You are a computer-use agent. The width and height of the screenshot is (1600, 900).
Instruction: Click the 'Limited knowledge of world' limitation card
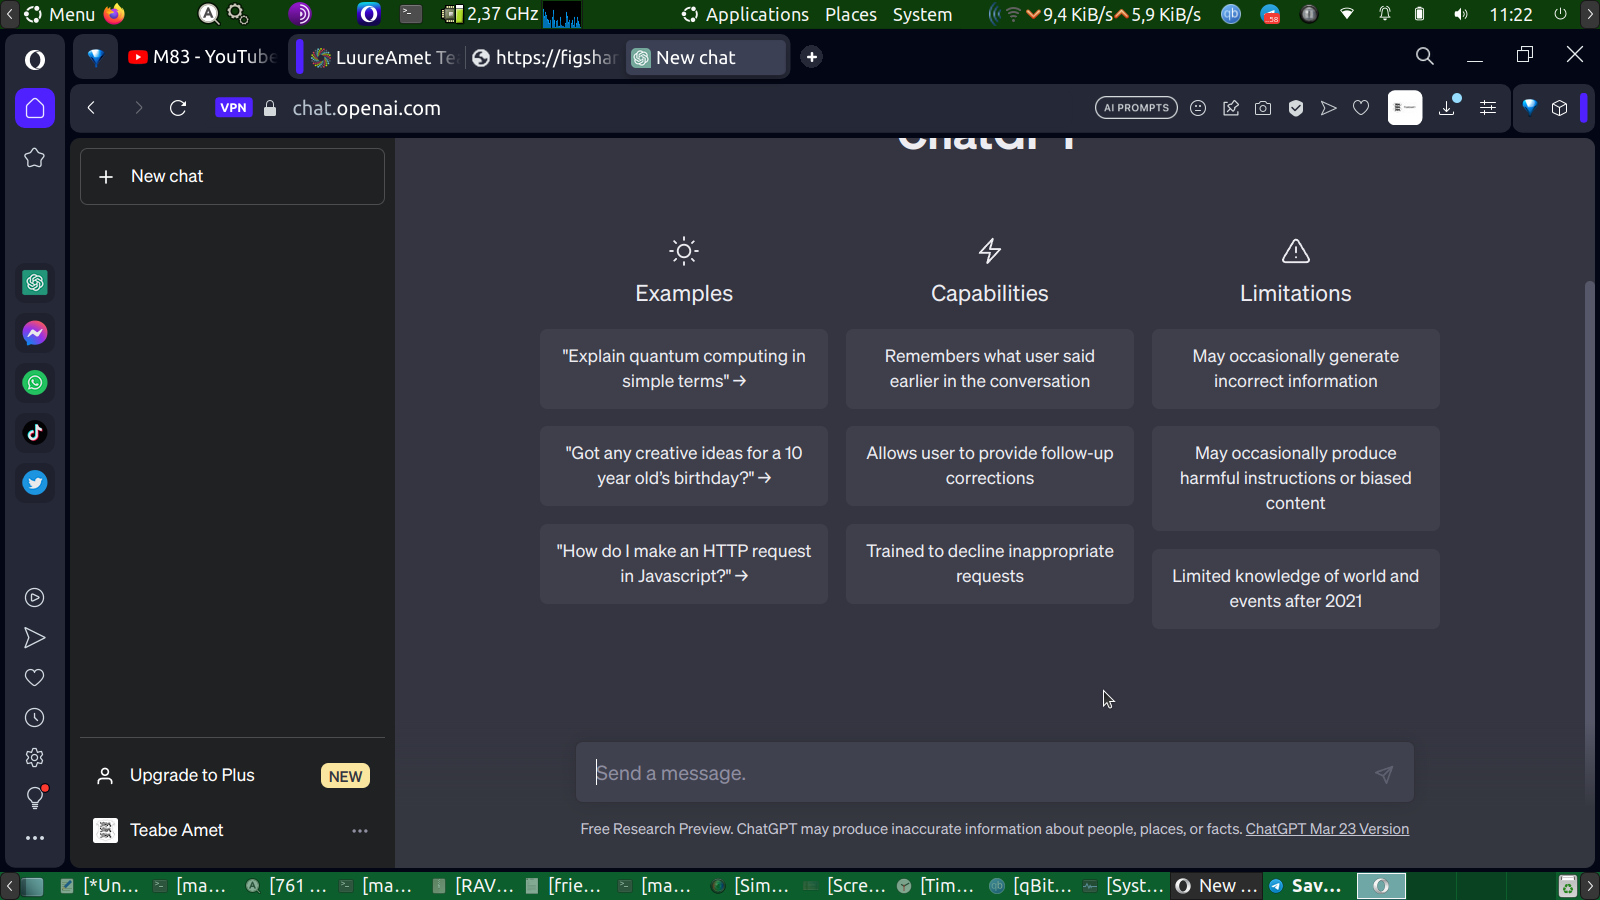click(x=1296, y=589)
